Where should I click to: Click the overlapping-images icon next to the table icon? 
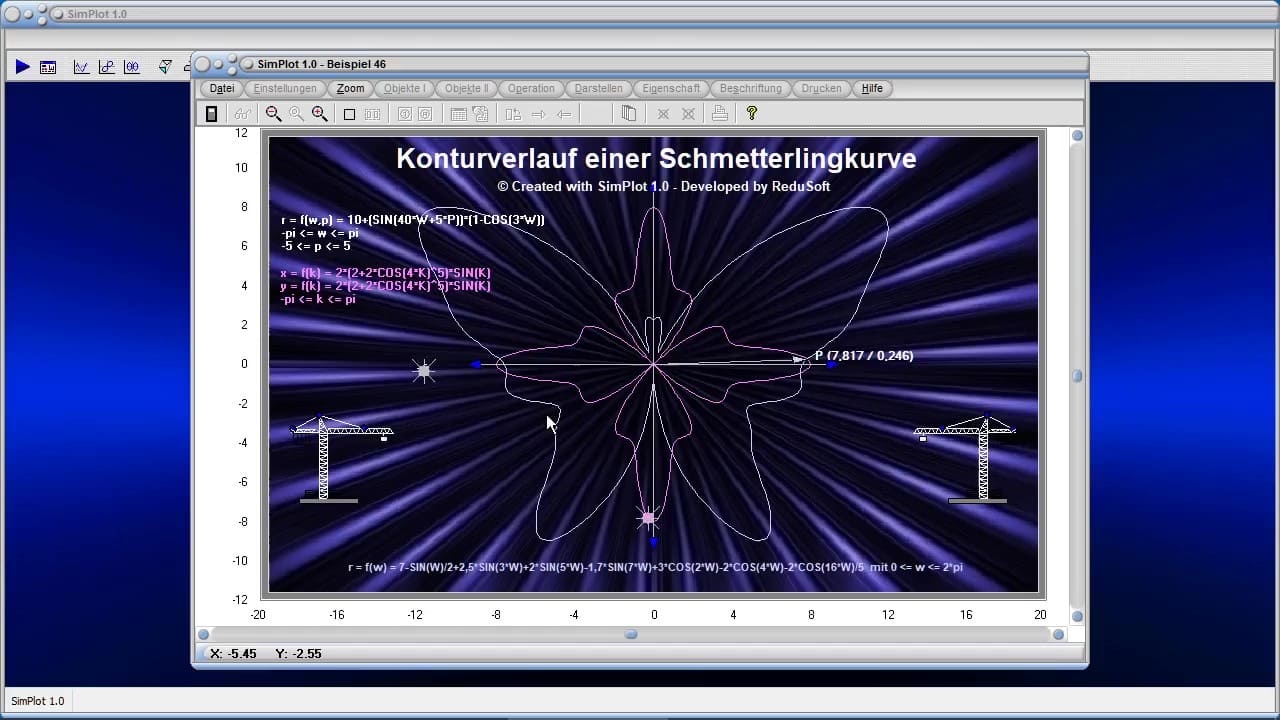click(480, 114)
